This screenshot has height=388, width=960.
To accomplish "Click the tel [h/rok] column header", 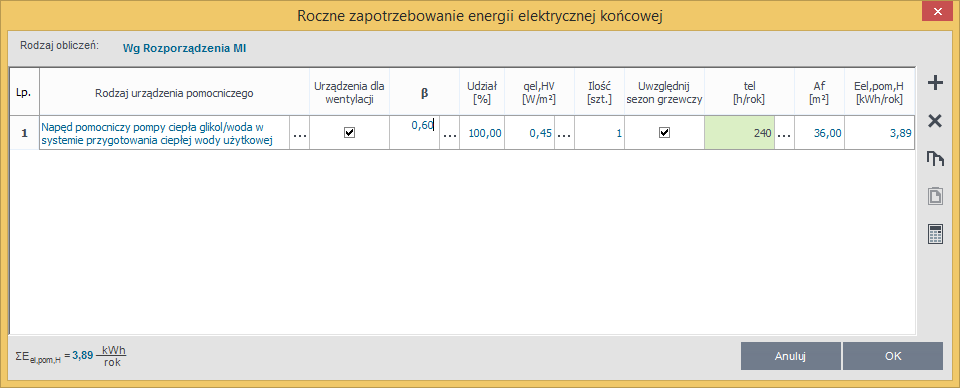I will point(749,93).
